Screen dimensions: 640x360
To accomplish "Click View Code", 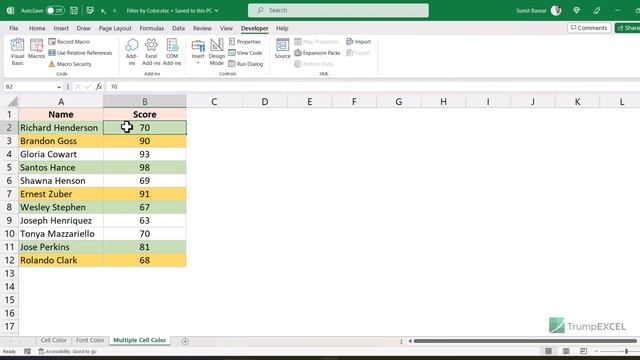I will pyautogui.click(x=245, y=53).
